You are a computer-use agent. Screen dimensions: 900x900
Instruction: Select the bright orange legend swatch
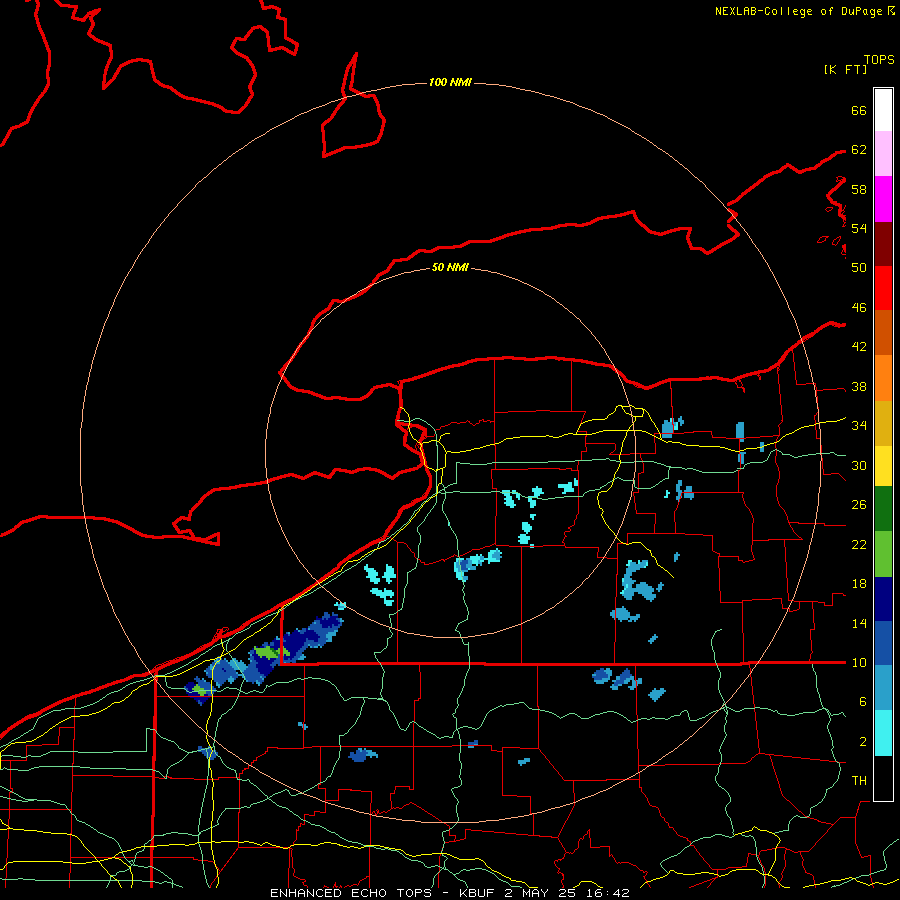point(883,378)
